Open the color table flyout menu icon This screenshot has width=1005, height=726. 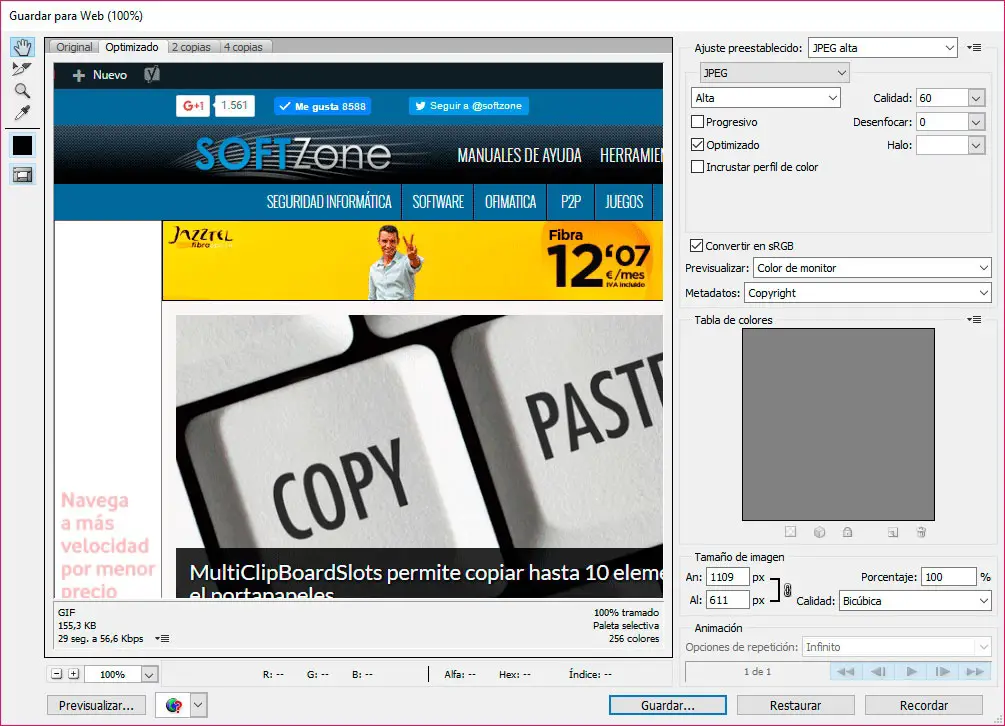click(974, 319)
